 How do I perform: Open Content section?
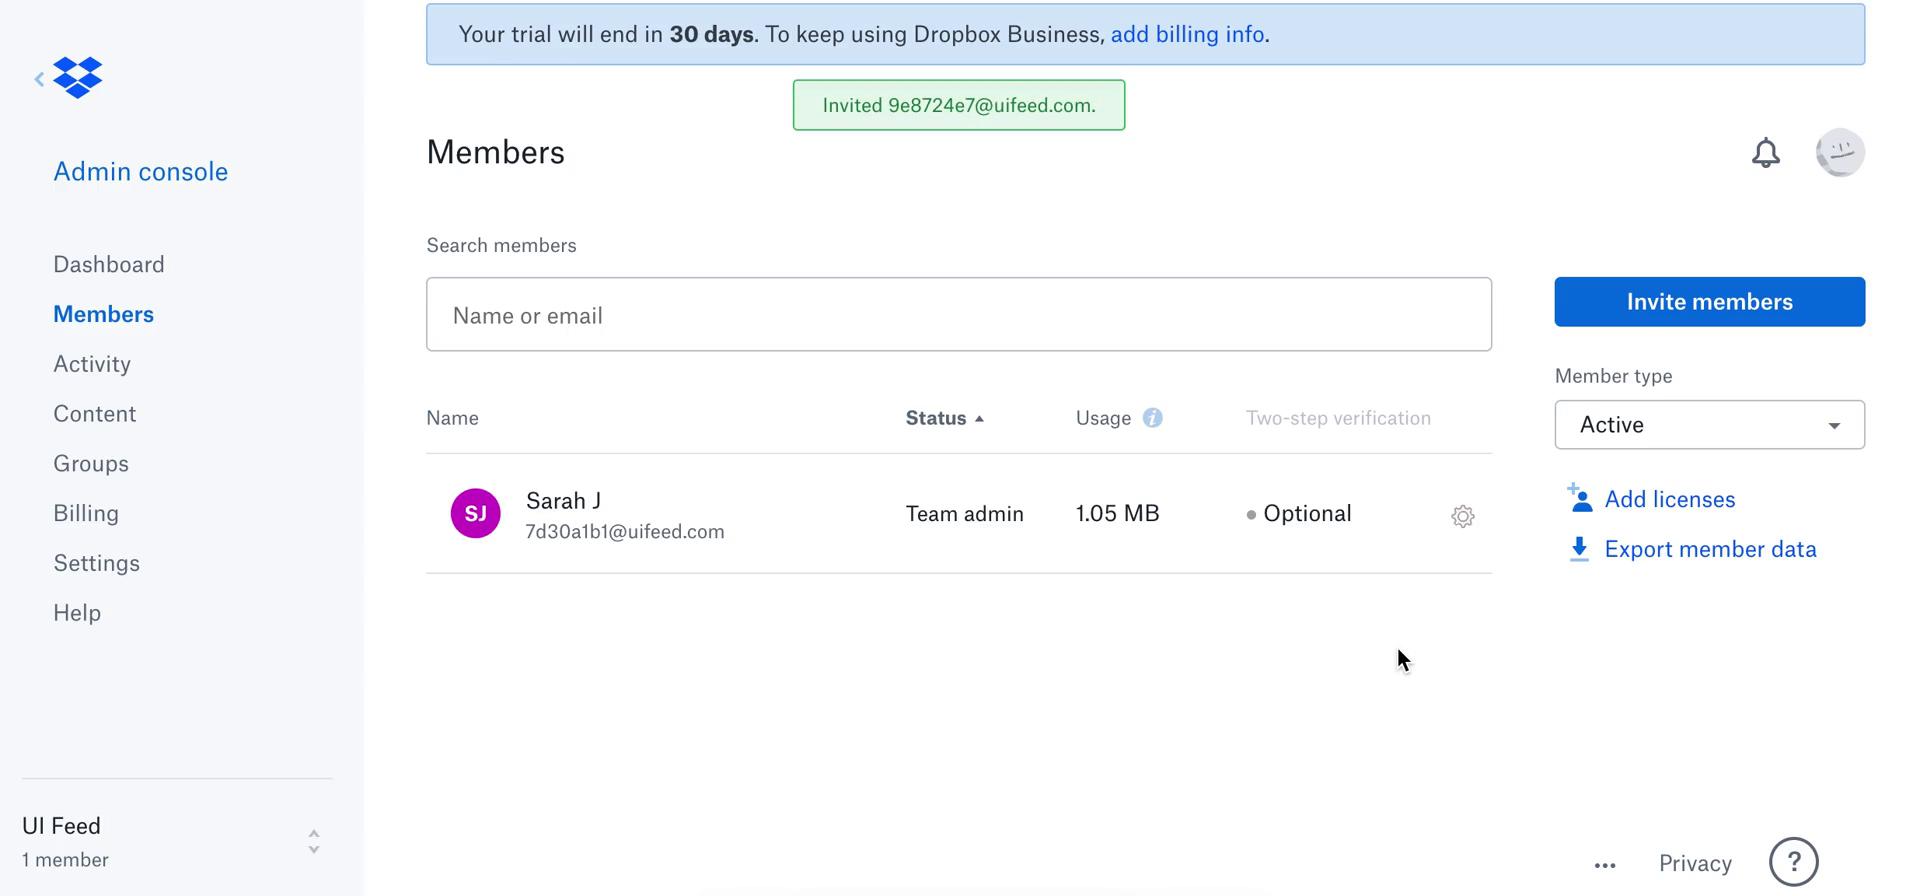95,414
